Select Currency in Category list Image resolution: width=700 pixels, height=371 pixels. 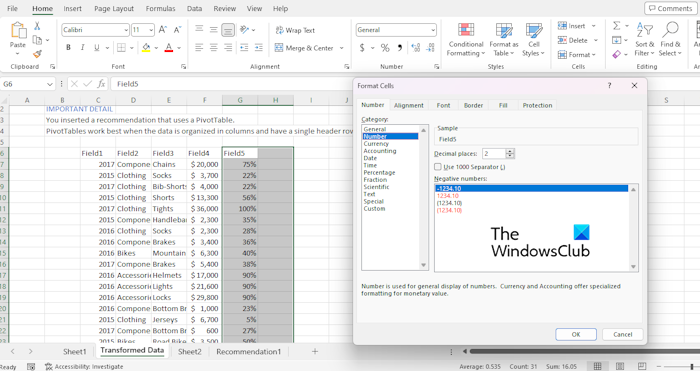point(376,144)
